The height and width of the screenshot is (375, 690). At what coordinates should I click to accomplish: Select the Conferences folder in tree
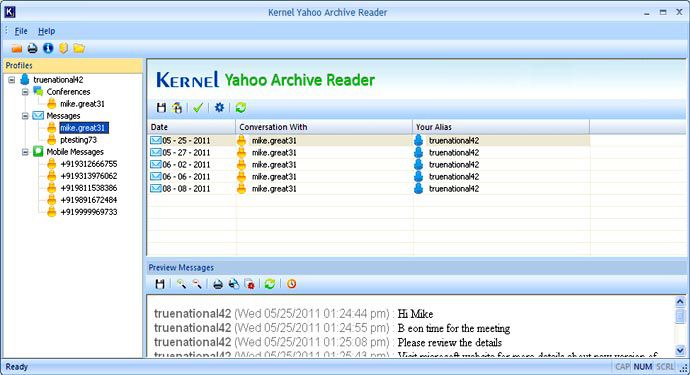[x=68, y=92]
